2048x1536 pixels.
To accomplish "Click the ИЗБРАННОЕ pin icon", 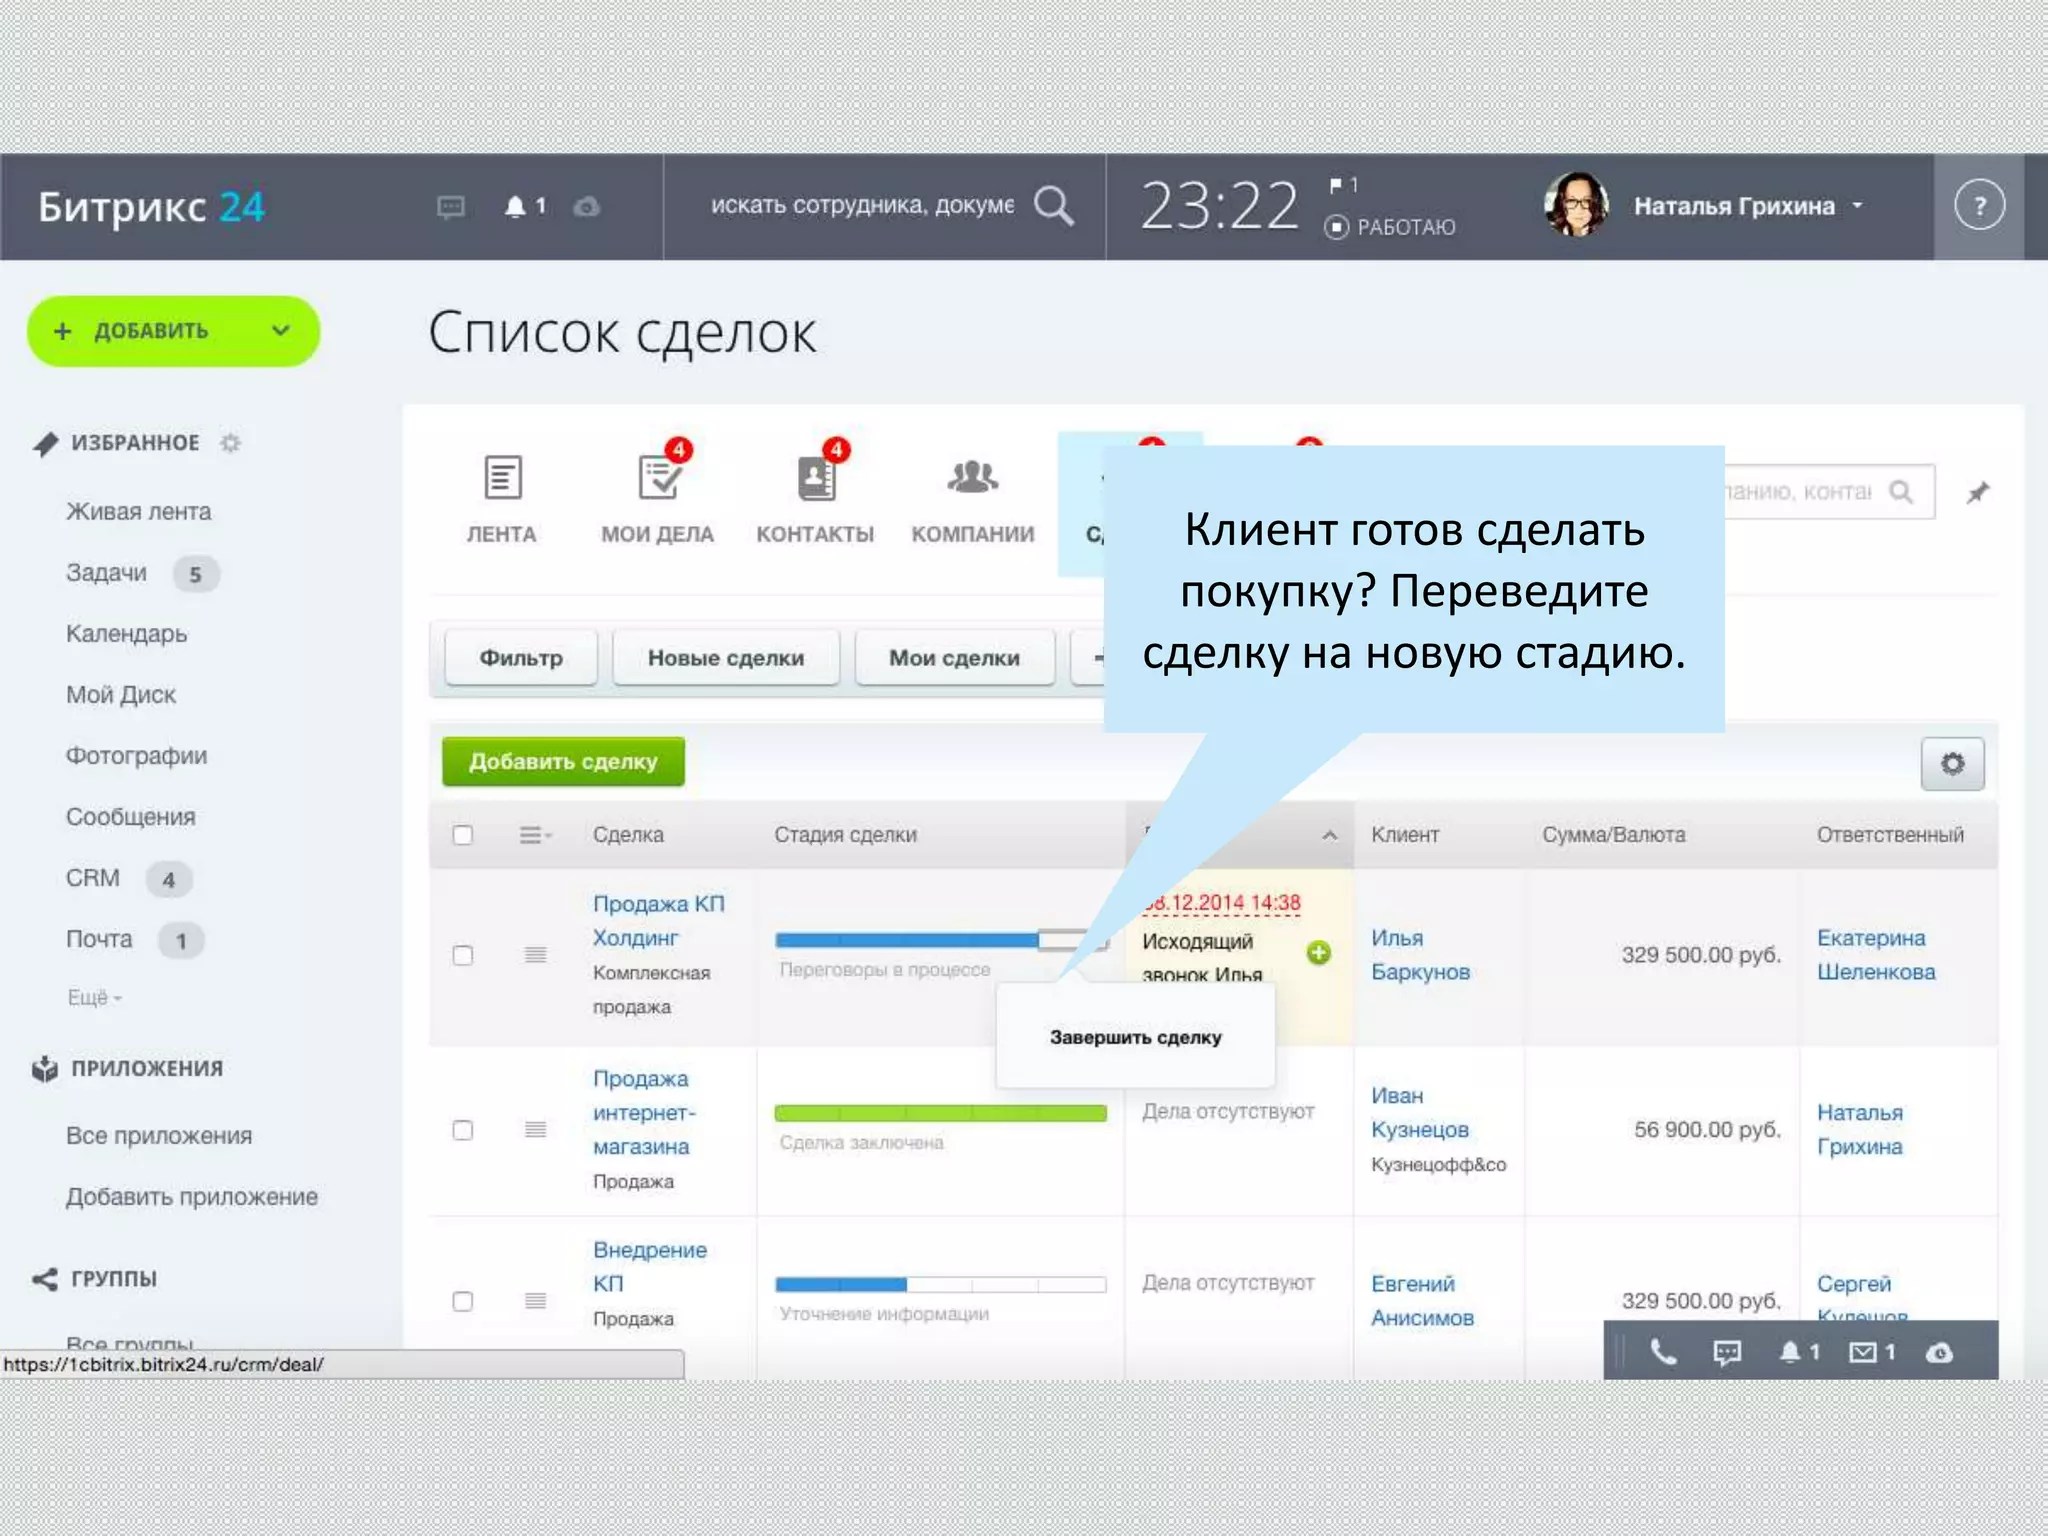I will 45,444.
